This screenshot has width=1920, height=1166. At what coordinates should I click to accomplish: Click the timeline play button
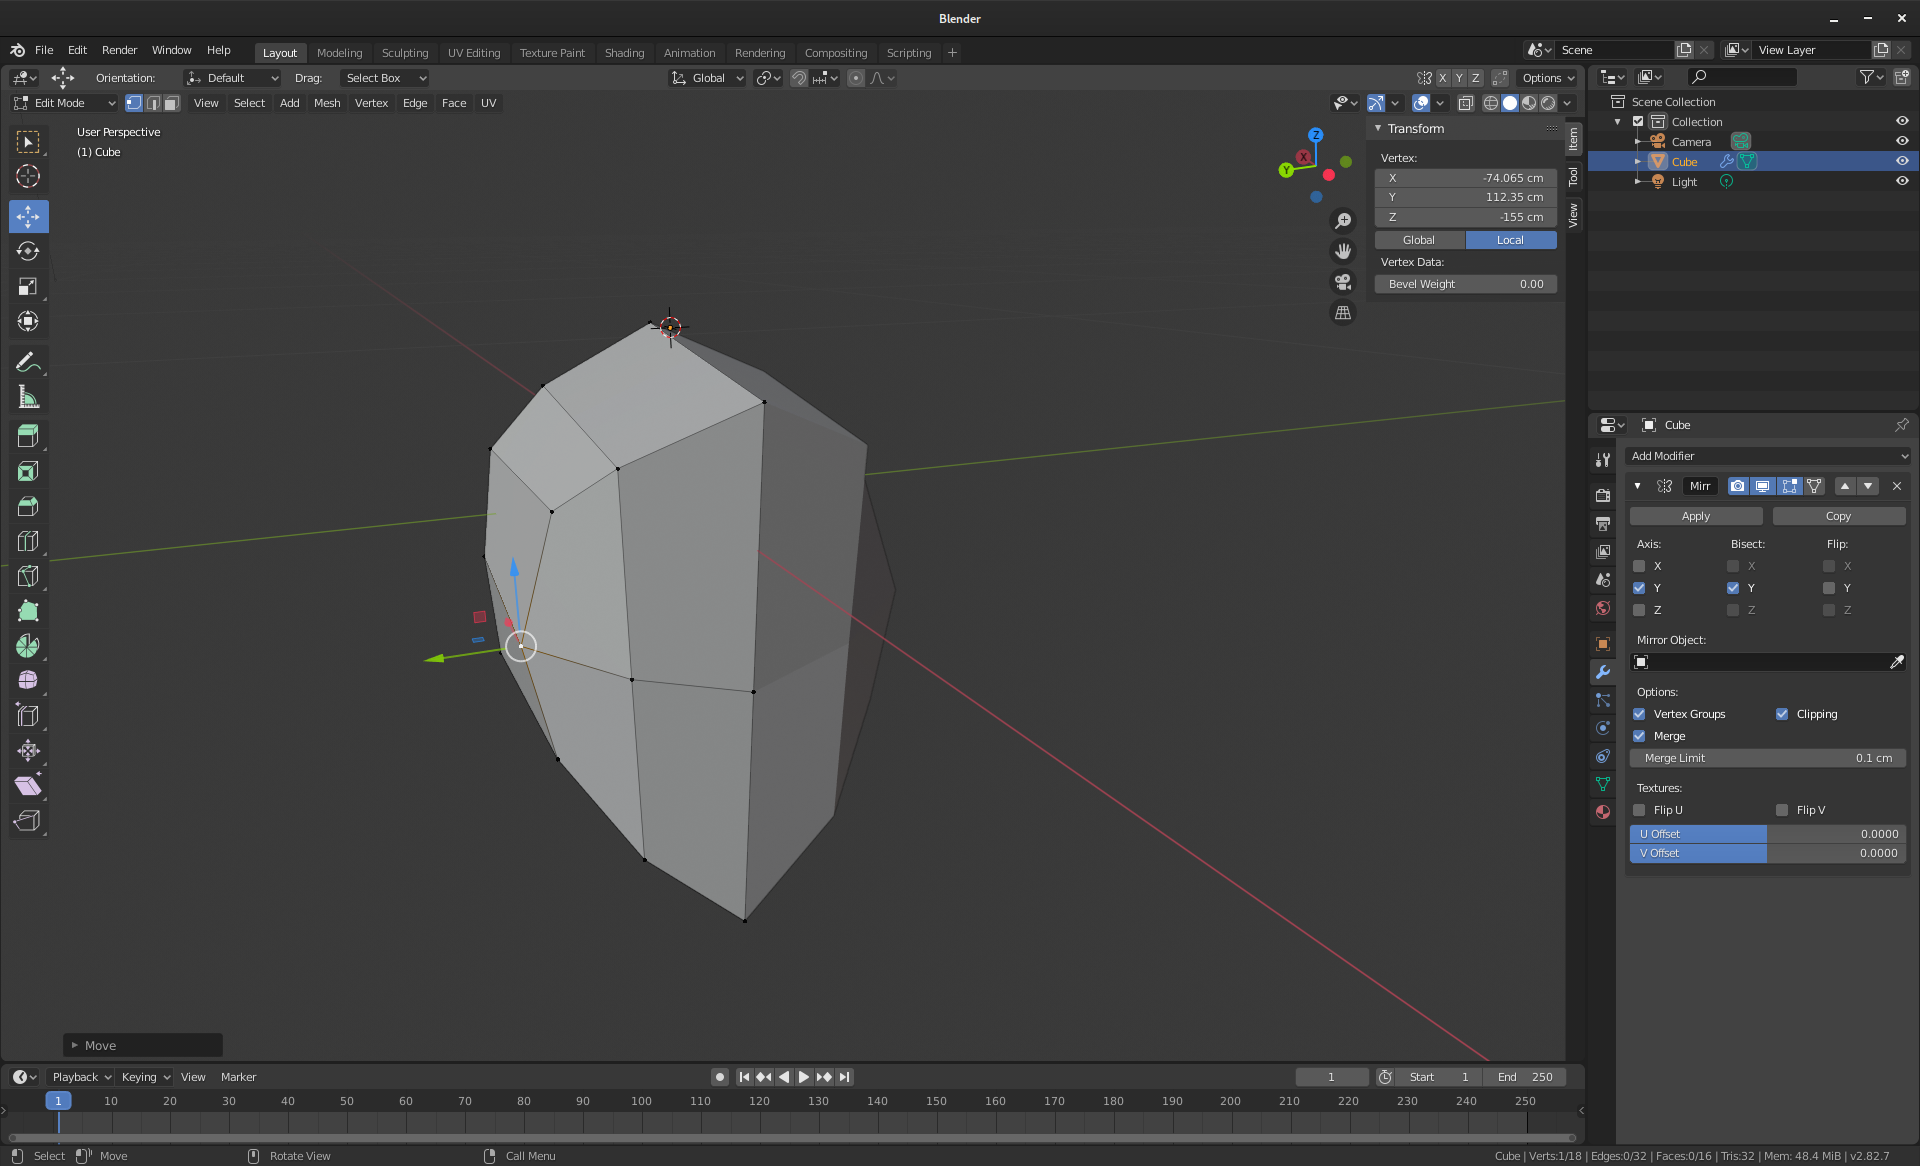click(x=803, y=1077)
